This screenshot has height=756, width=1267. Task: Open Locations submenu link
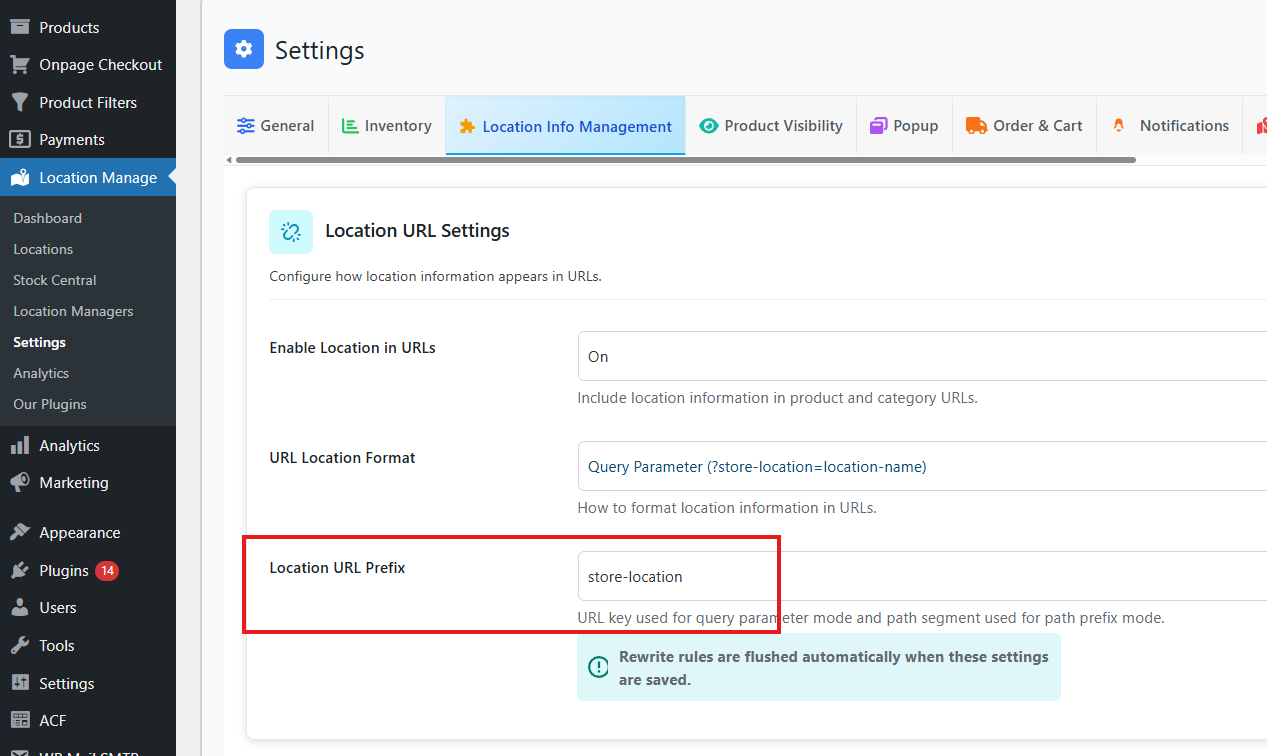[x=43, y=249]
